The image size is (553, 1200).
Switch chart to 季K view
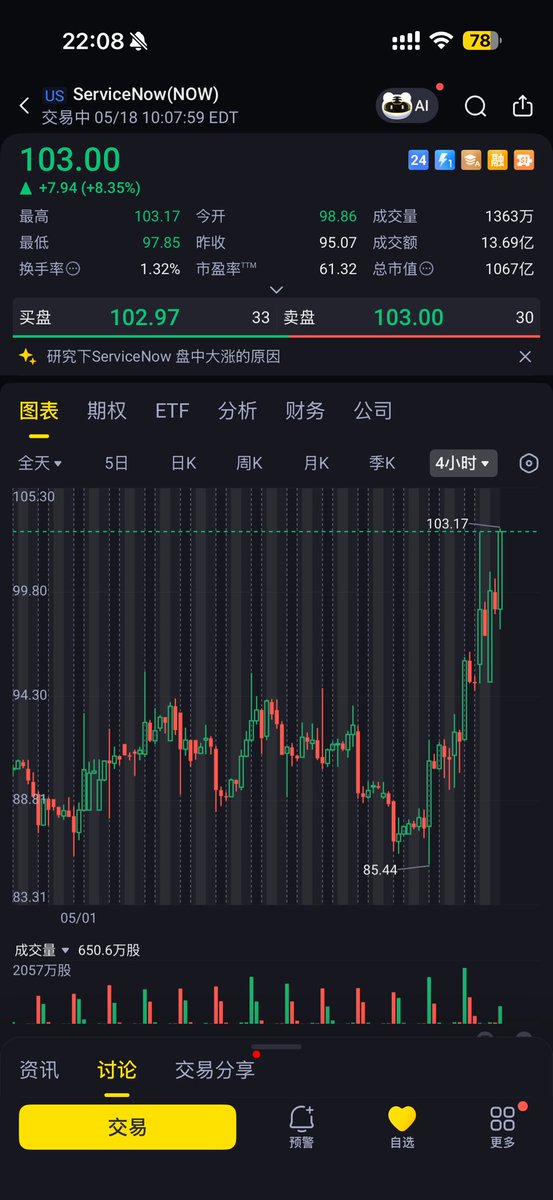(382, 463)
